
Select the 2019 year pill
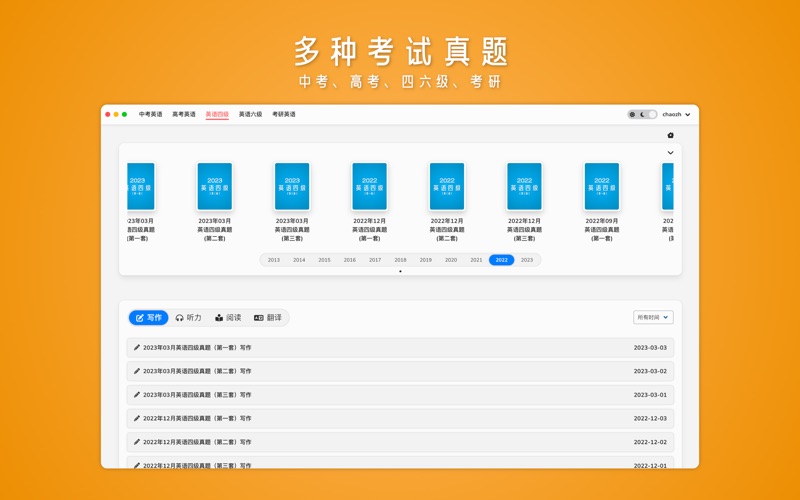click(x=425, y=260)
